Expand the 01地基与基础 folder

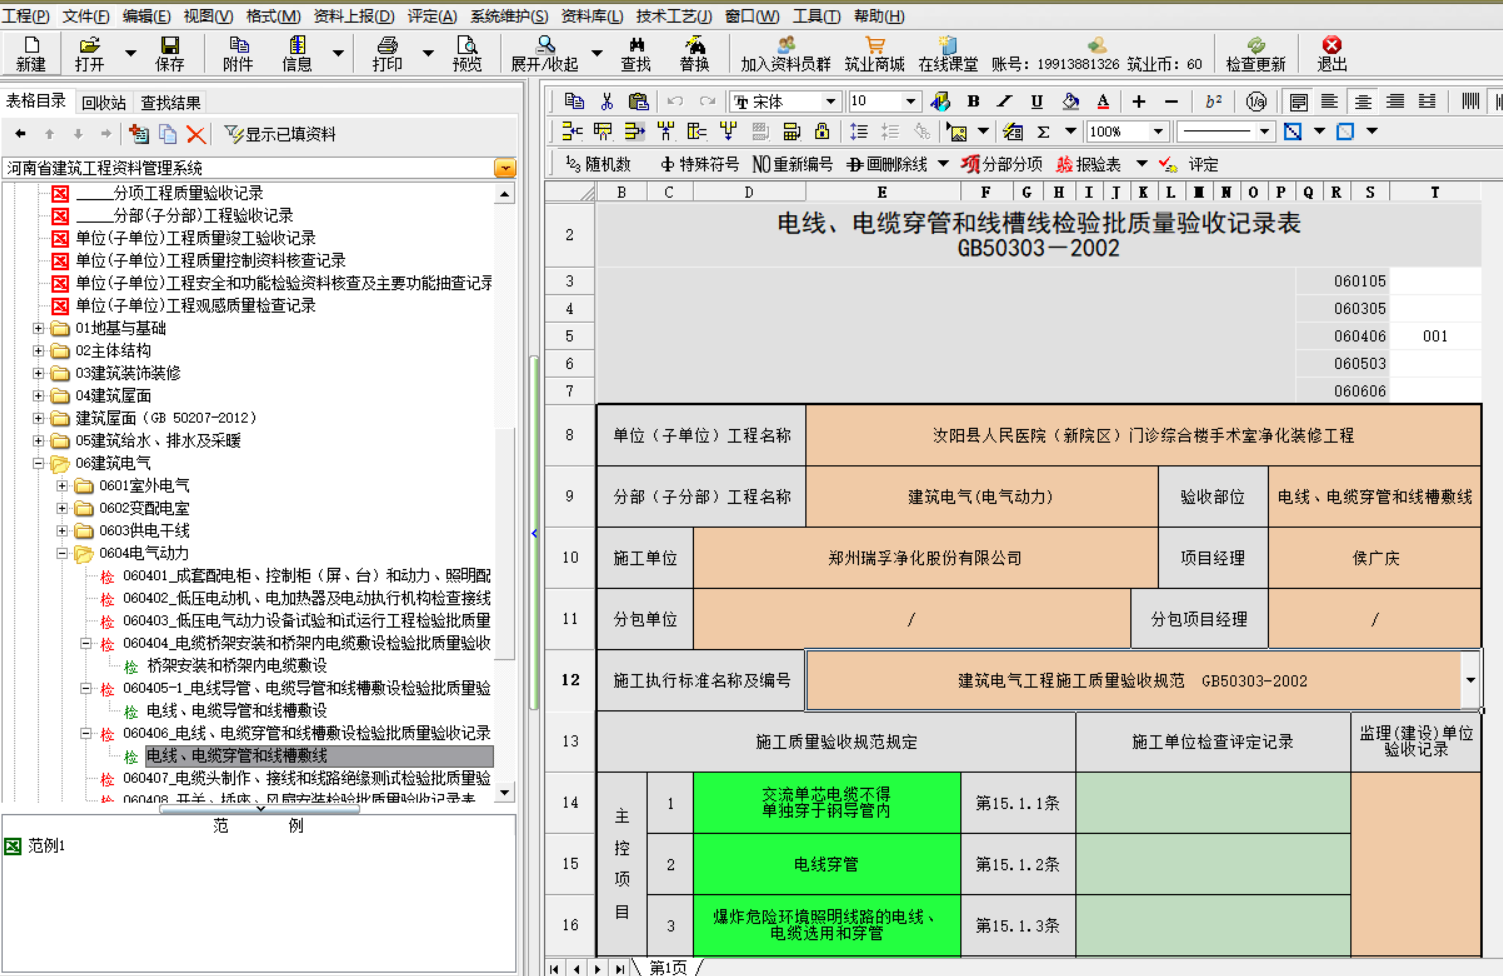point(38,328)
